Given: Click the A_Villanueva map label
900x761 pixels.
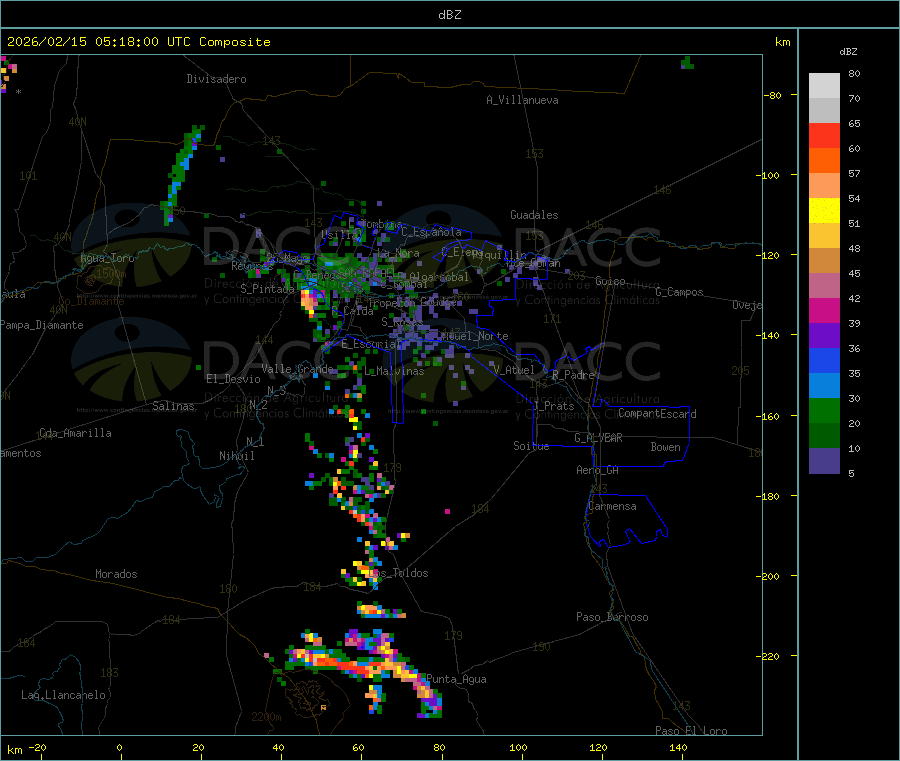Looking at the screenshot, I should pos(522,100).
